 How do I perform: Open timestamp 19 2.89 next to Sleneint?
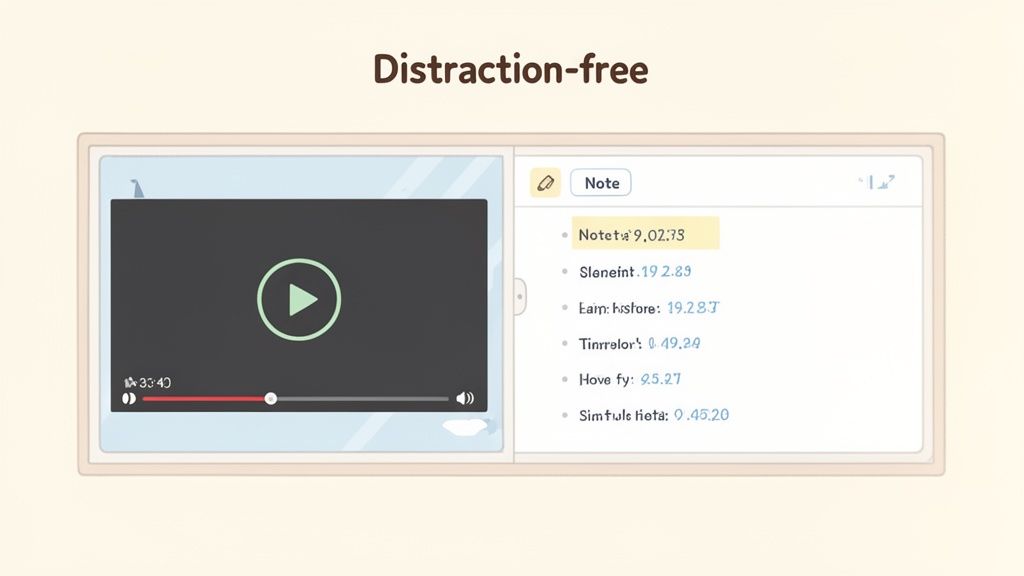coord(665,272)
